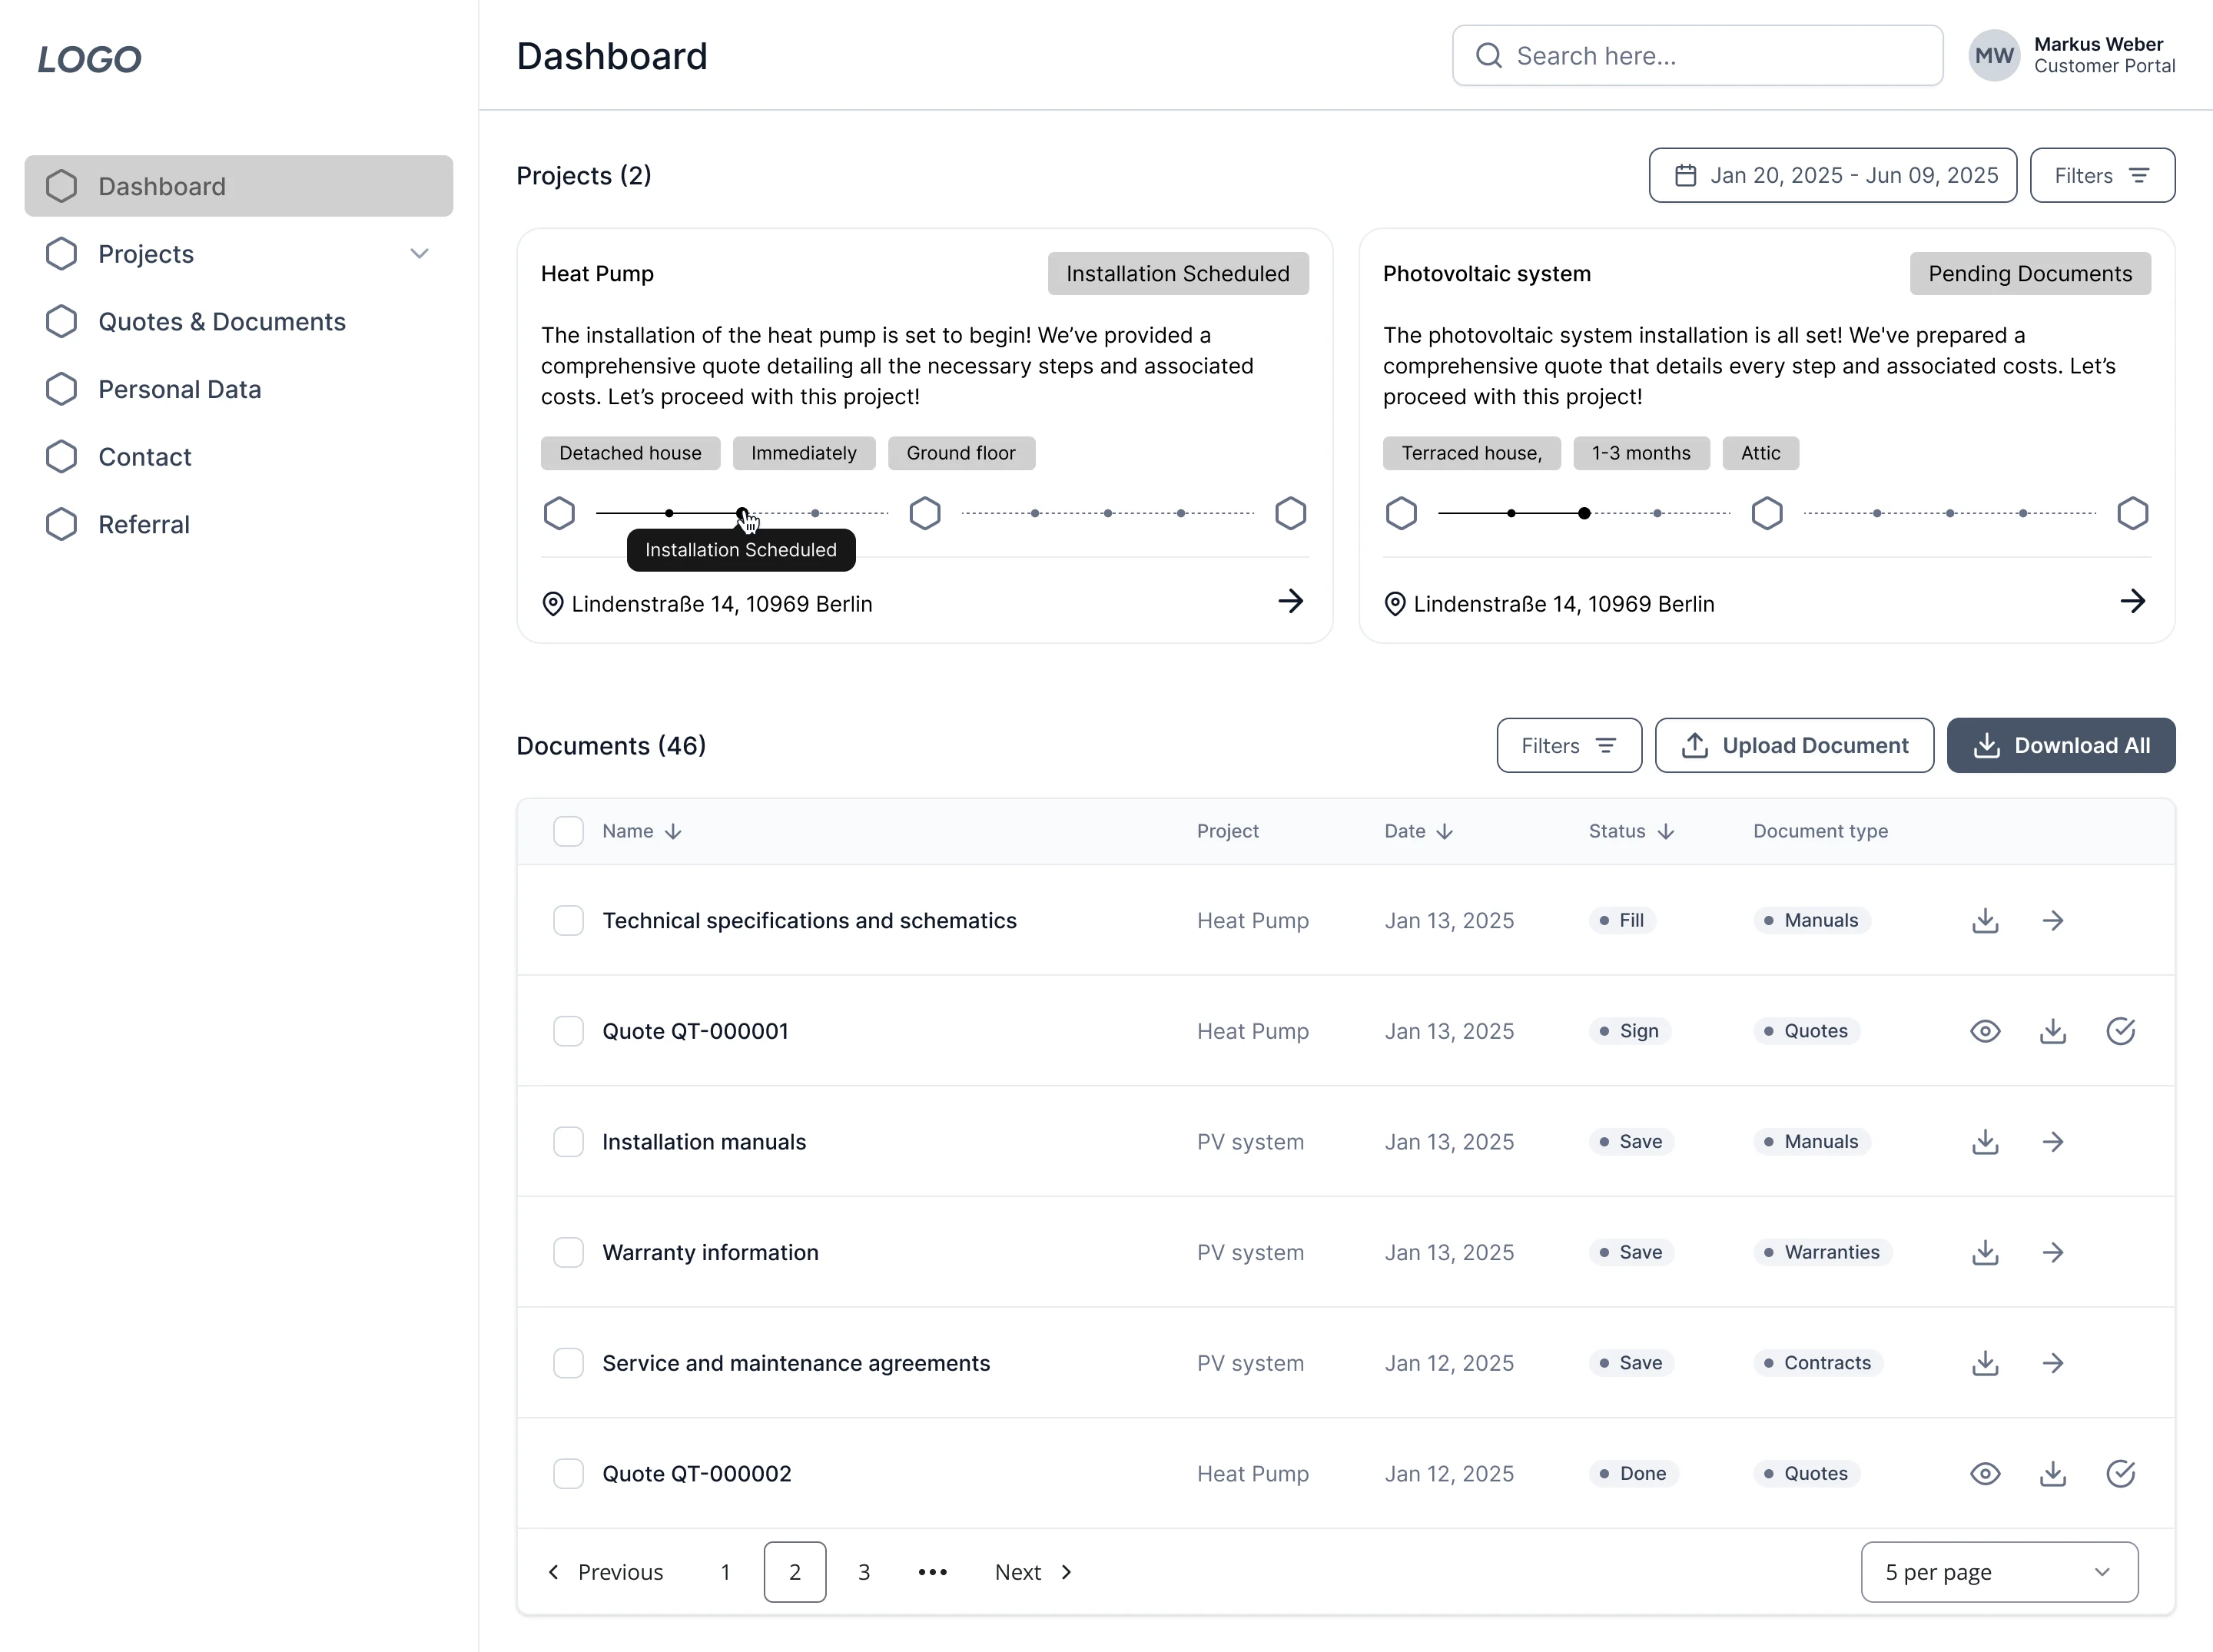
Task: Click the Search here field
Action: [1697, 56]
